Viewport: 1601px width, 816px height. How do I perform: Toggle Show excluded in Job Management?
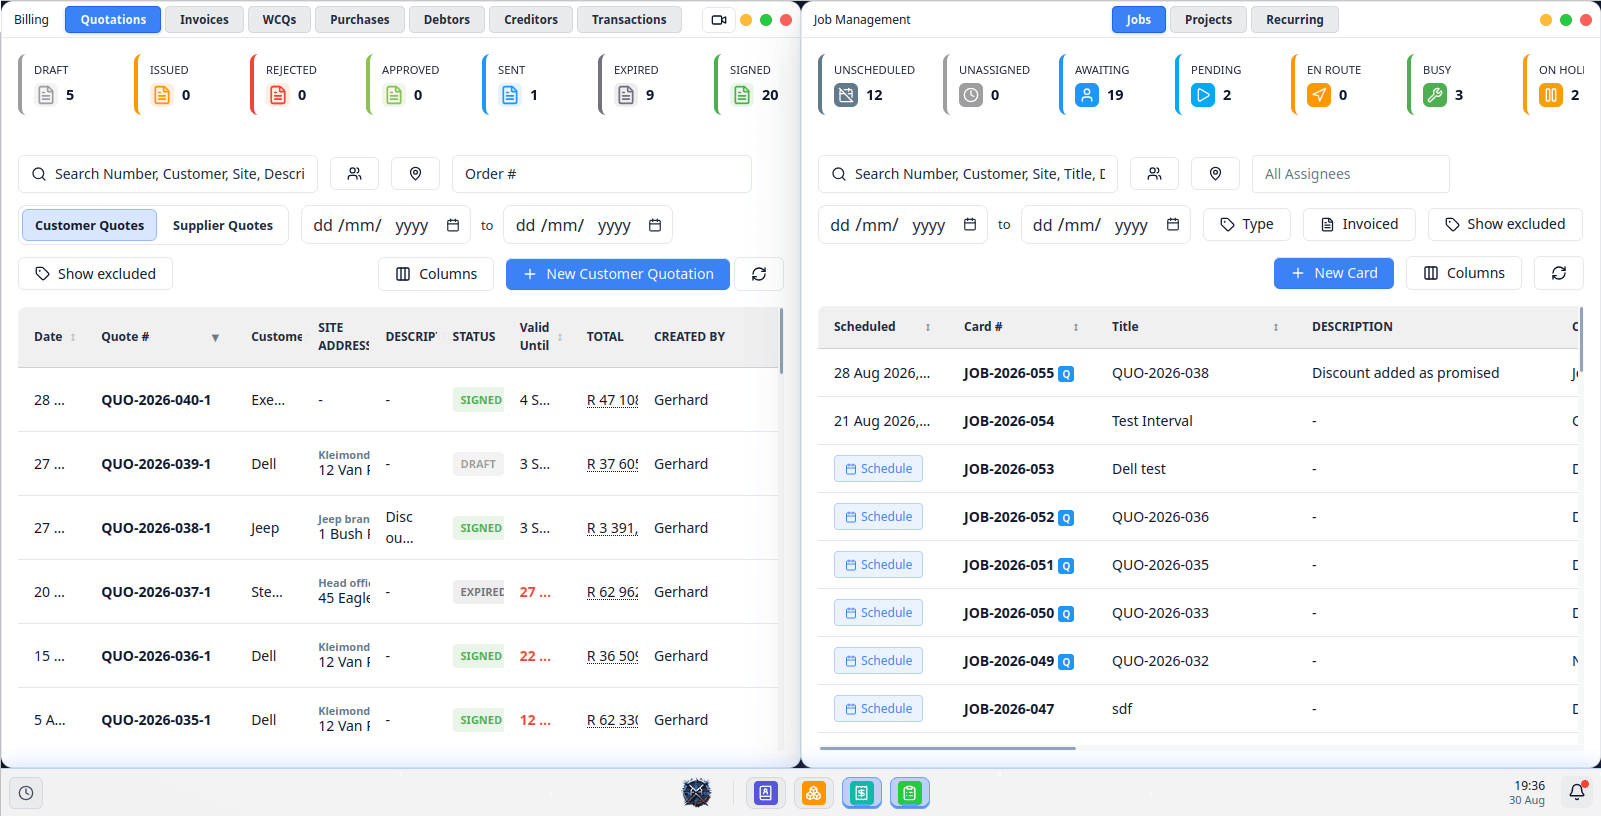1505,224
